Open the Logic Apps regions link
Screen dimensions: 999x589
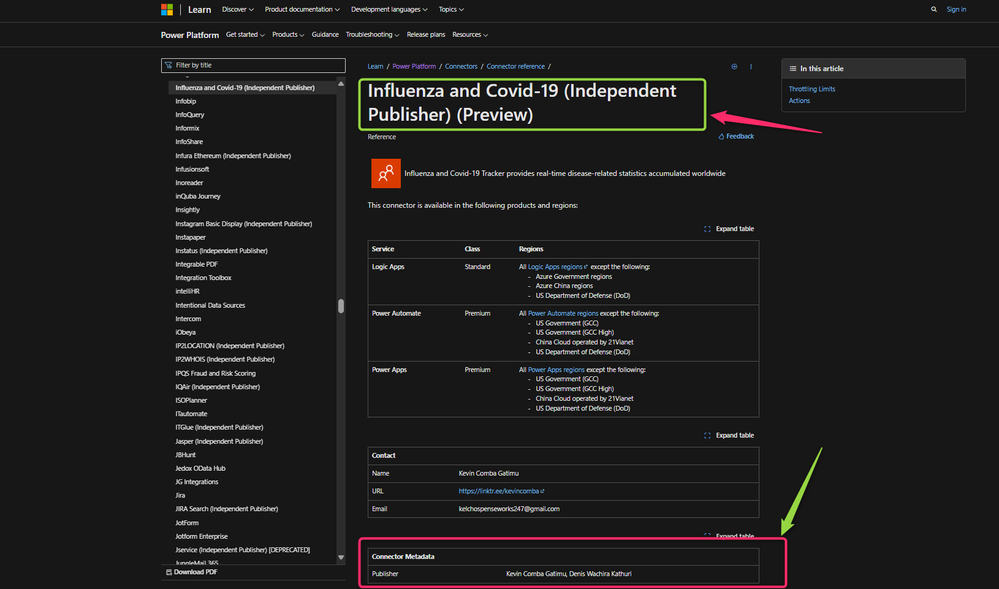coord(557,267)
